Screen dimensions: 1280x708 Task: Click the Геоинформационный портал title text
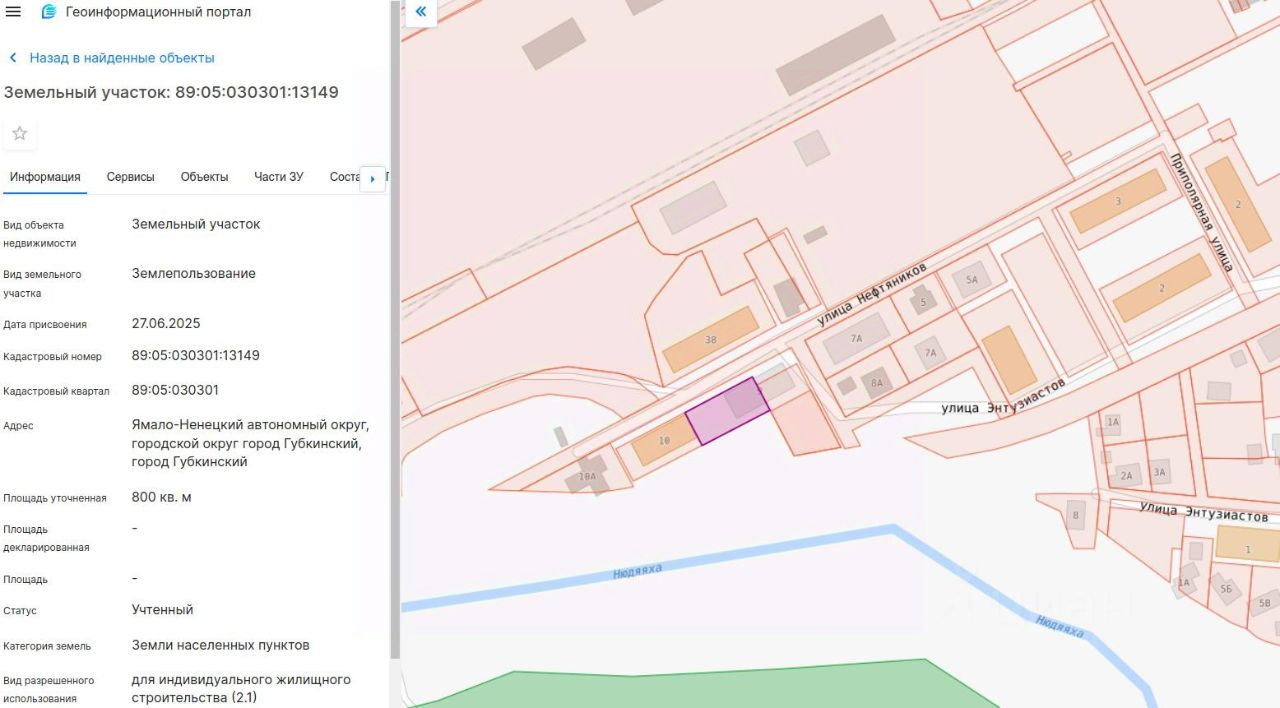158,12
